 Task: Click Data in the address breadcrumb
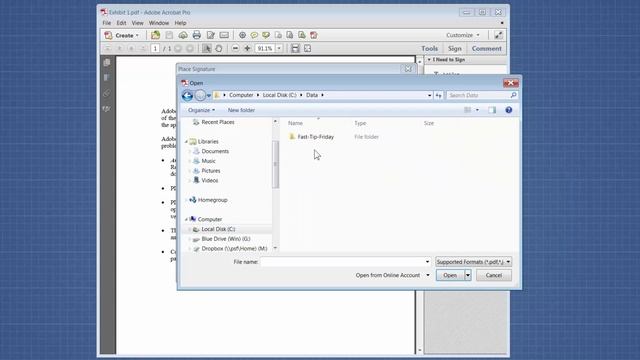tap(312, 95)
